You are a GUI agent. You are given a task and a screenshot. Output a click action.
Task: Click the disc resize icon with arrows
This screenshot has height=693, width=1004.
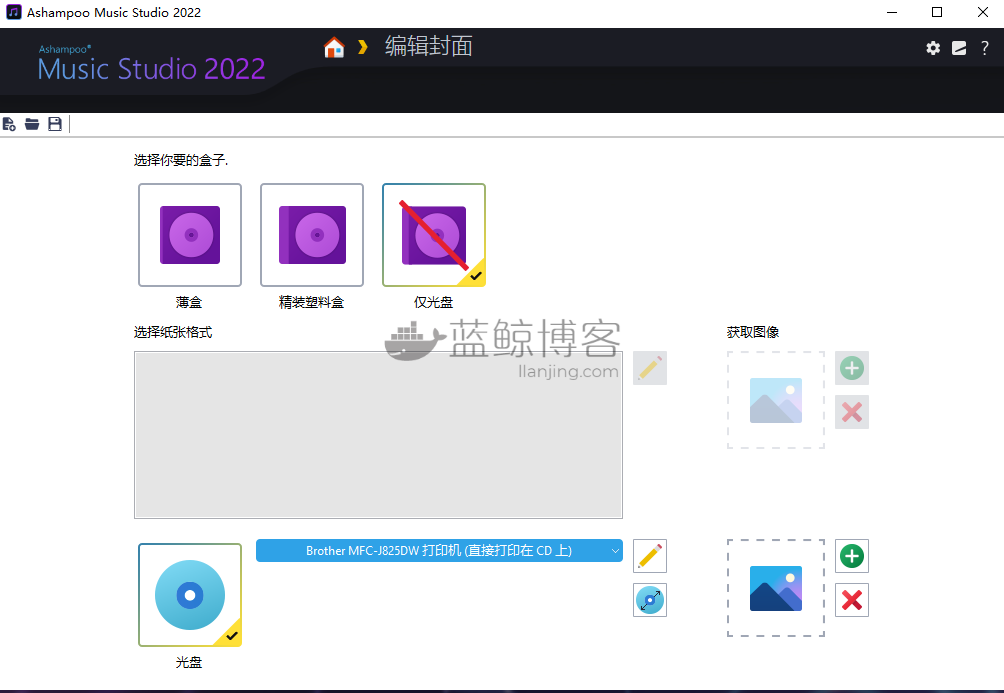650,600
